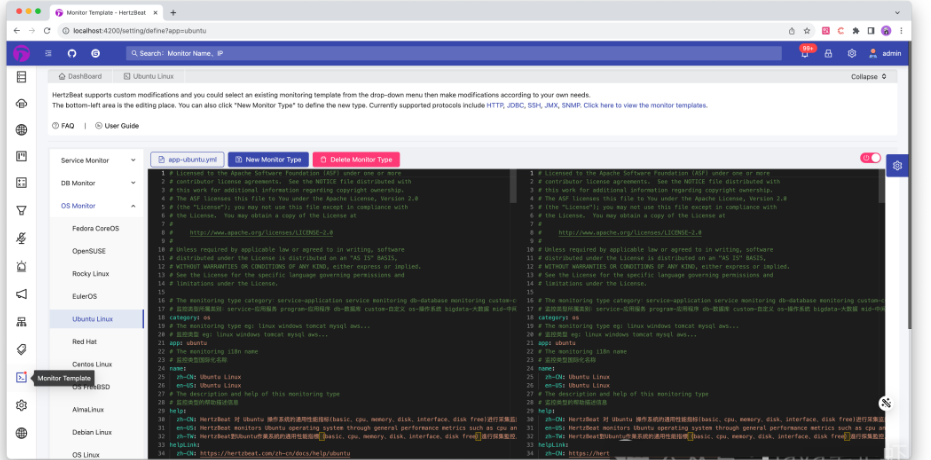Toggle the sidebar menu fold icon

pos(48,53)
